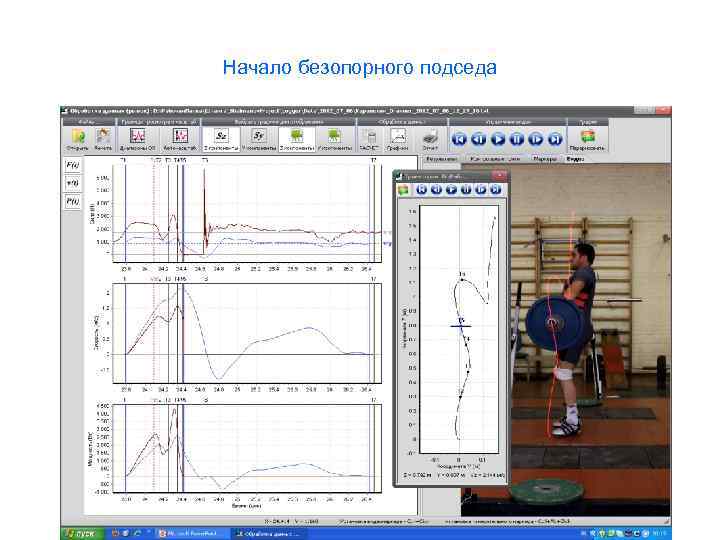Viewport: 720px width, 540px height.
Task: Switch to the Маркеры tab
Action: [x=545, y=159]
